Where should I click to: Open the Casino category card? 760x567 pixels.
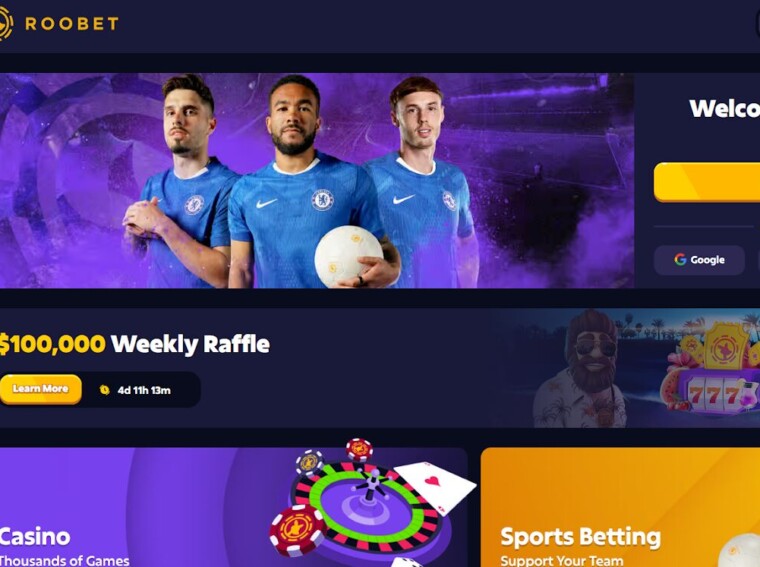point(234,507)
